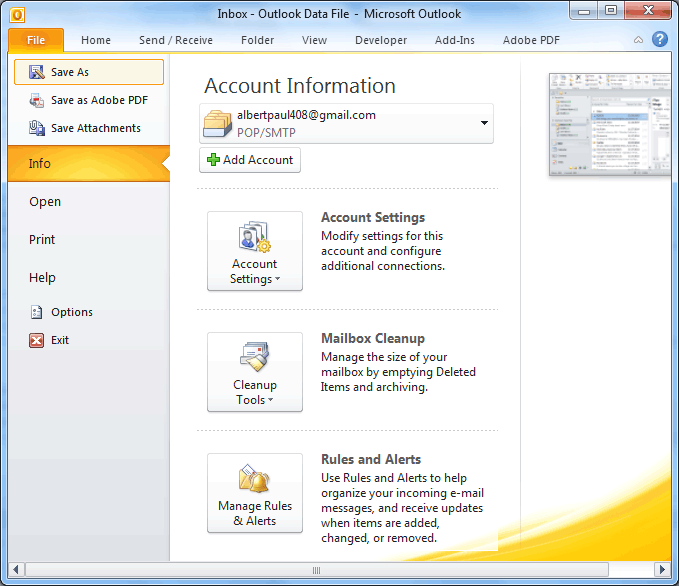
Task: Switch to the Developer tab
Action: (381, 40)
